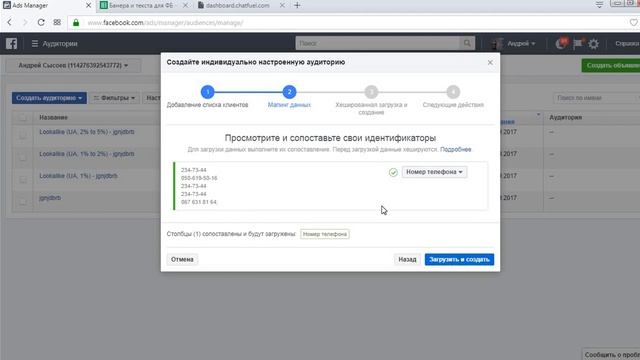Open the Номер телефона dropdown

434,172
